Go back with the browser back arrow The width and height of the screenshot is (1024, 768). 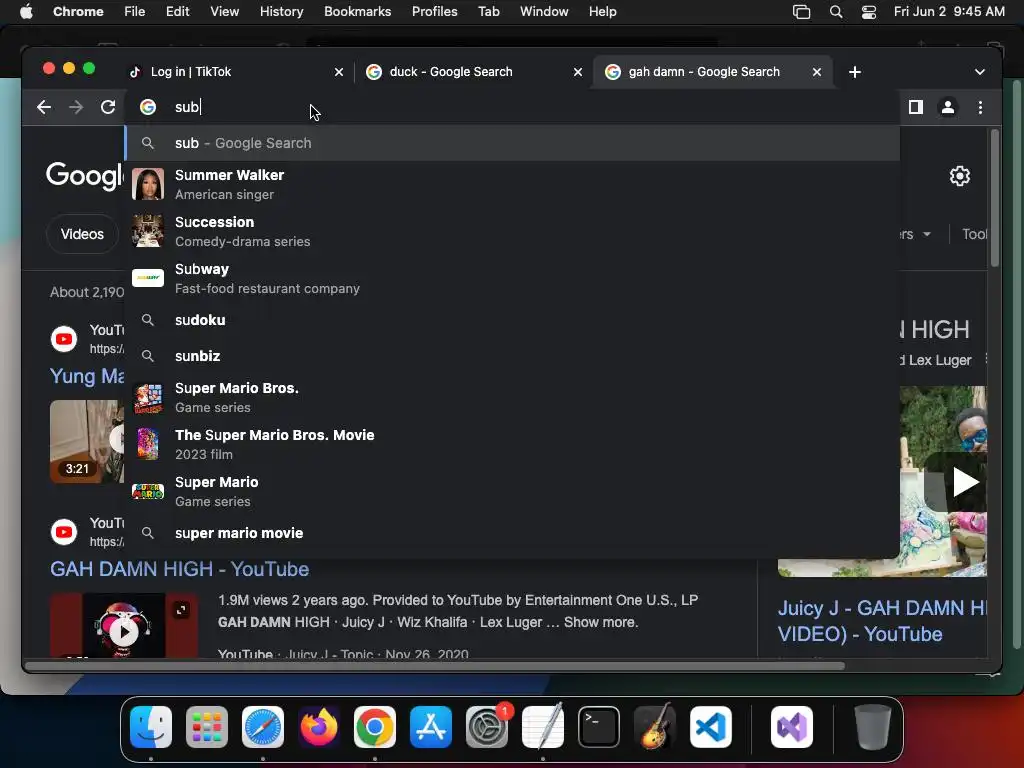coord(44,107)
